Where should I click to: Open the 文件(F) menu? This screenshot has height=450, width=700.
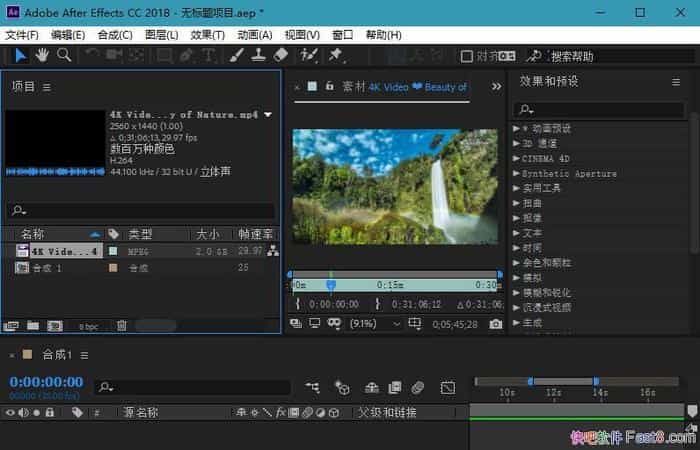22,35
